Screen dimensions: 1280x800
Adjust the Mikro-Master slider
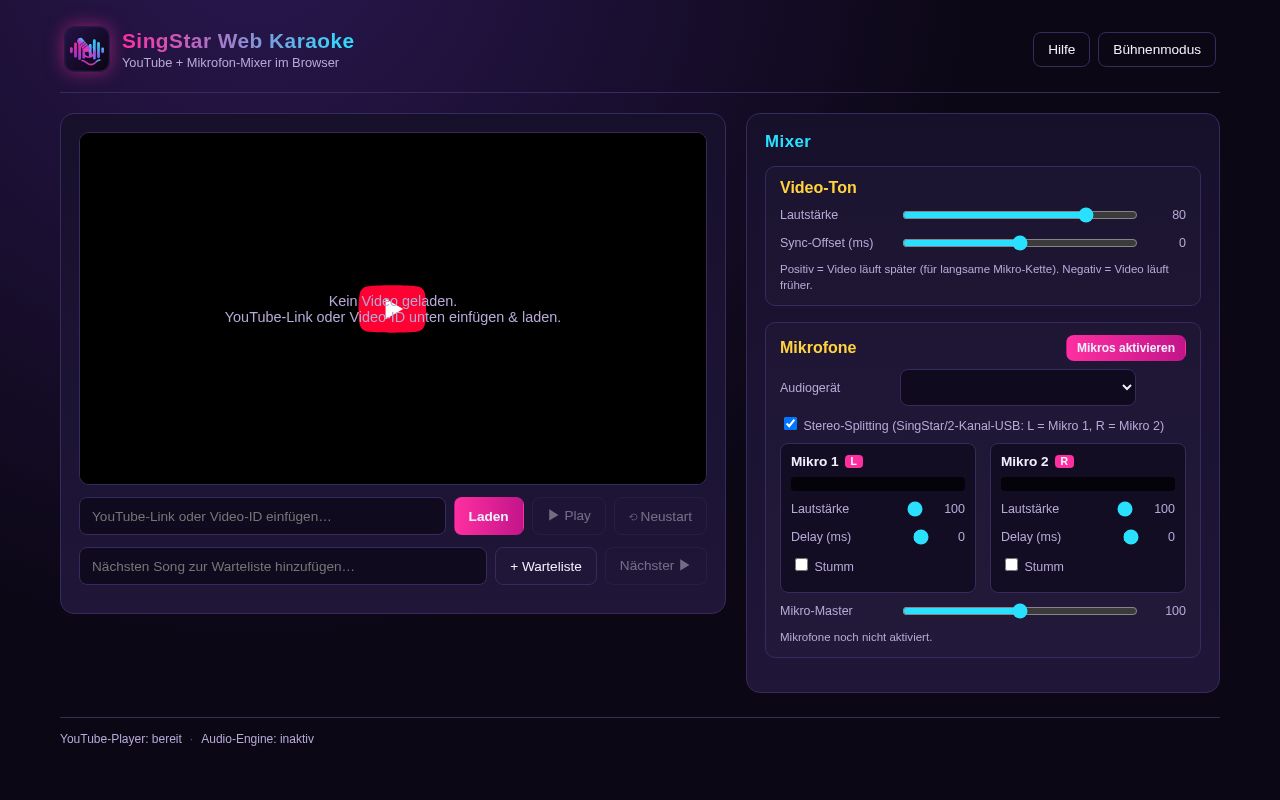coord(1020,611)
